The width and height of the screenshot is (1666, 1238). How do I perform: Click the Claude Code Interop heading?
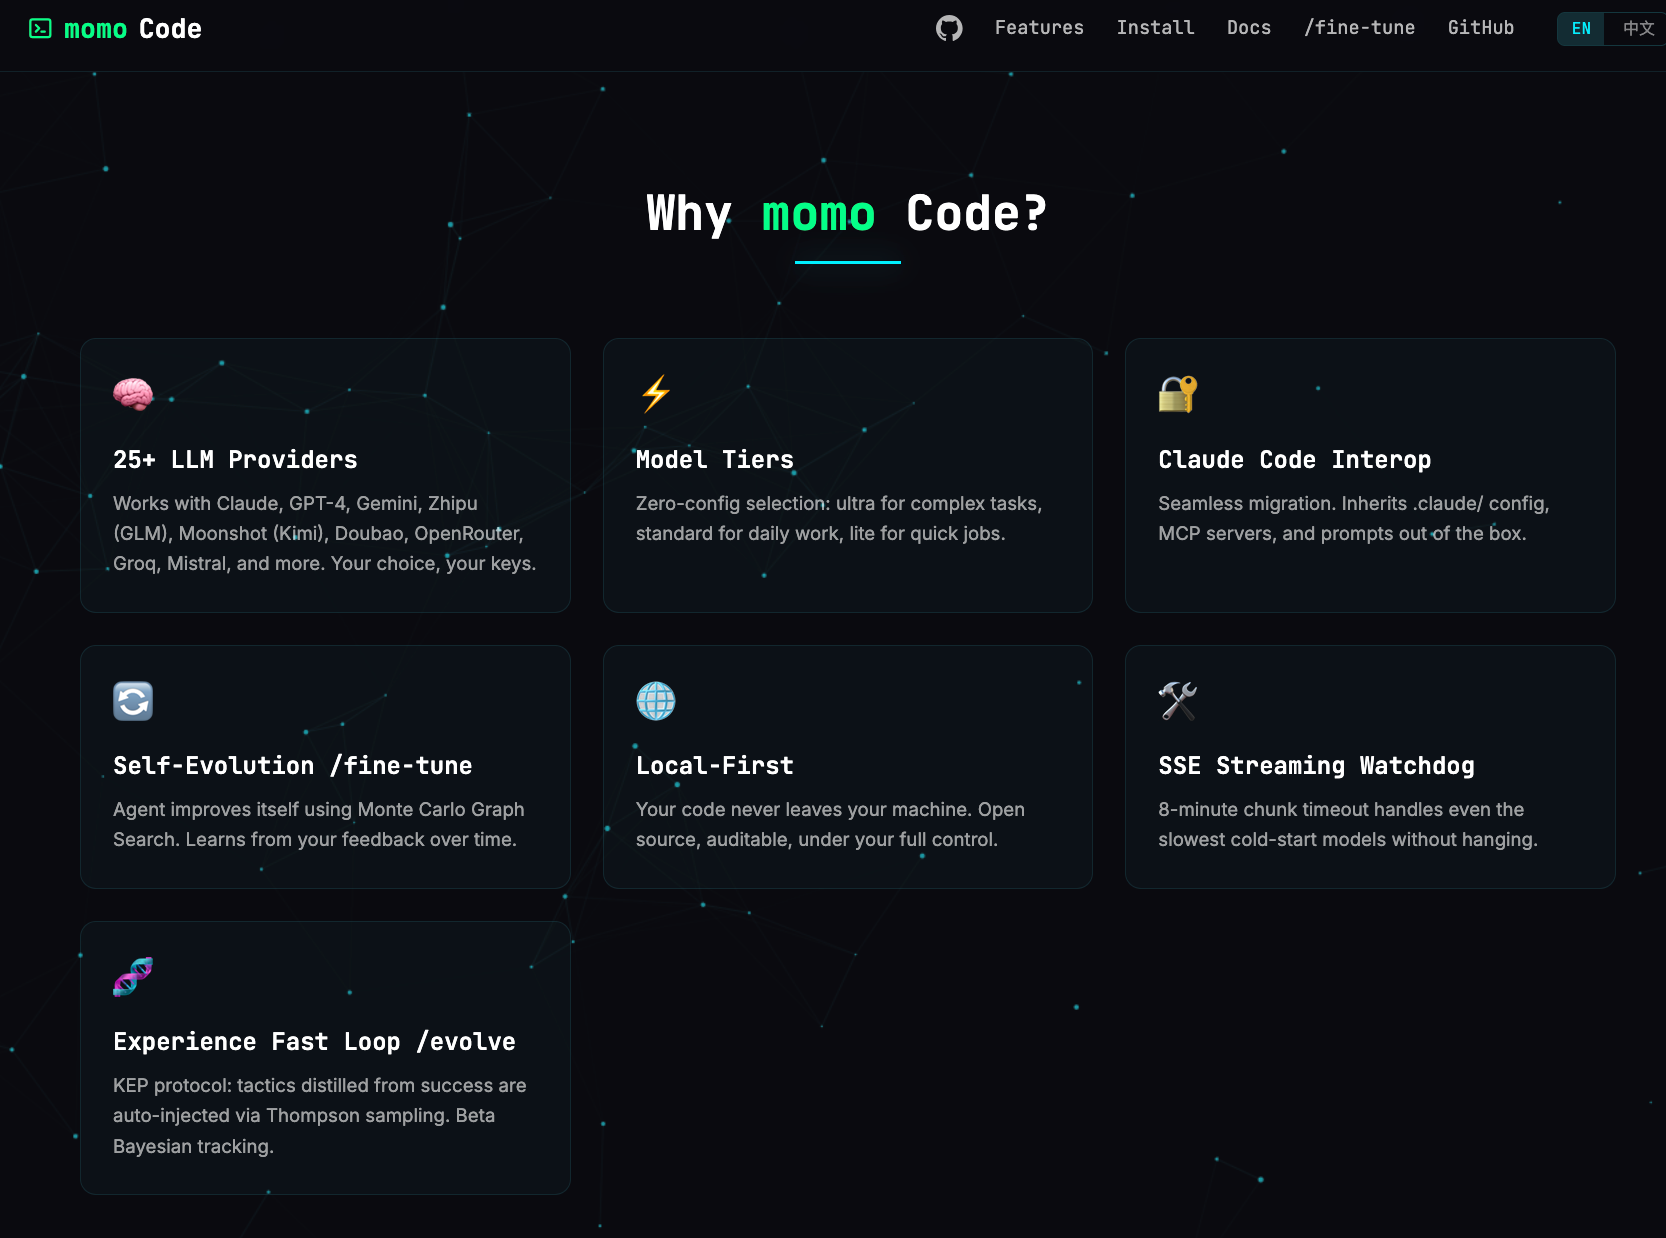(x=1294, y=460)
